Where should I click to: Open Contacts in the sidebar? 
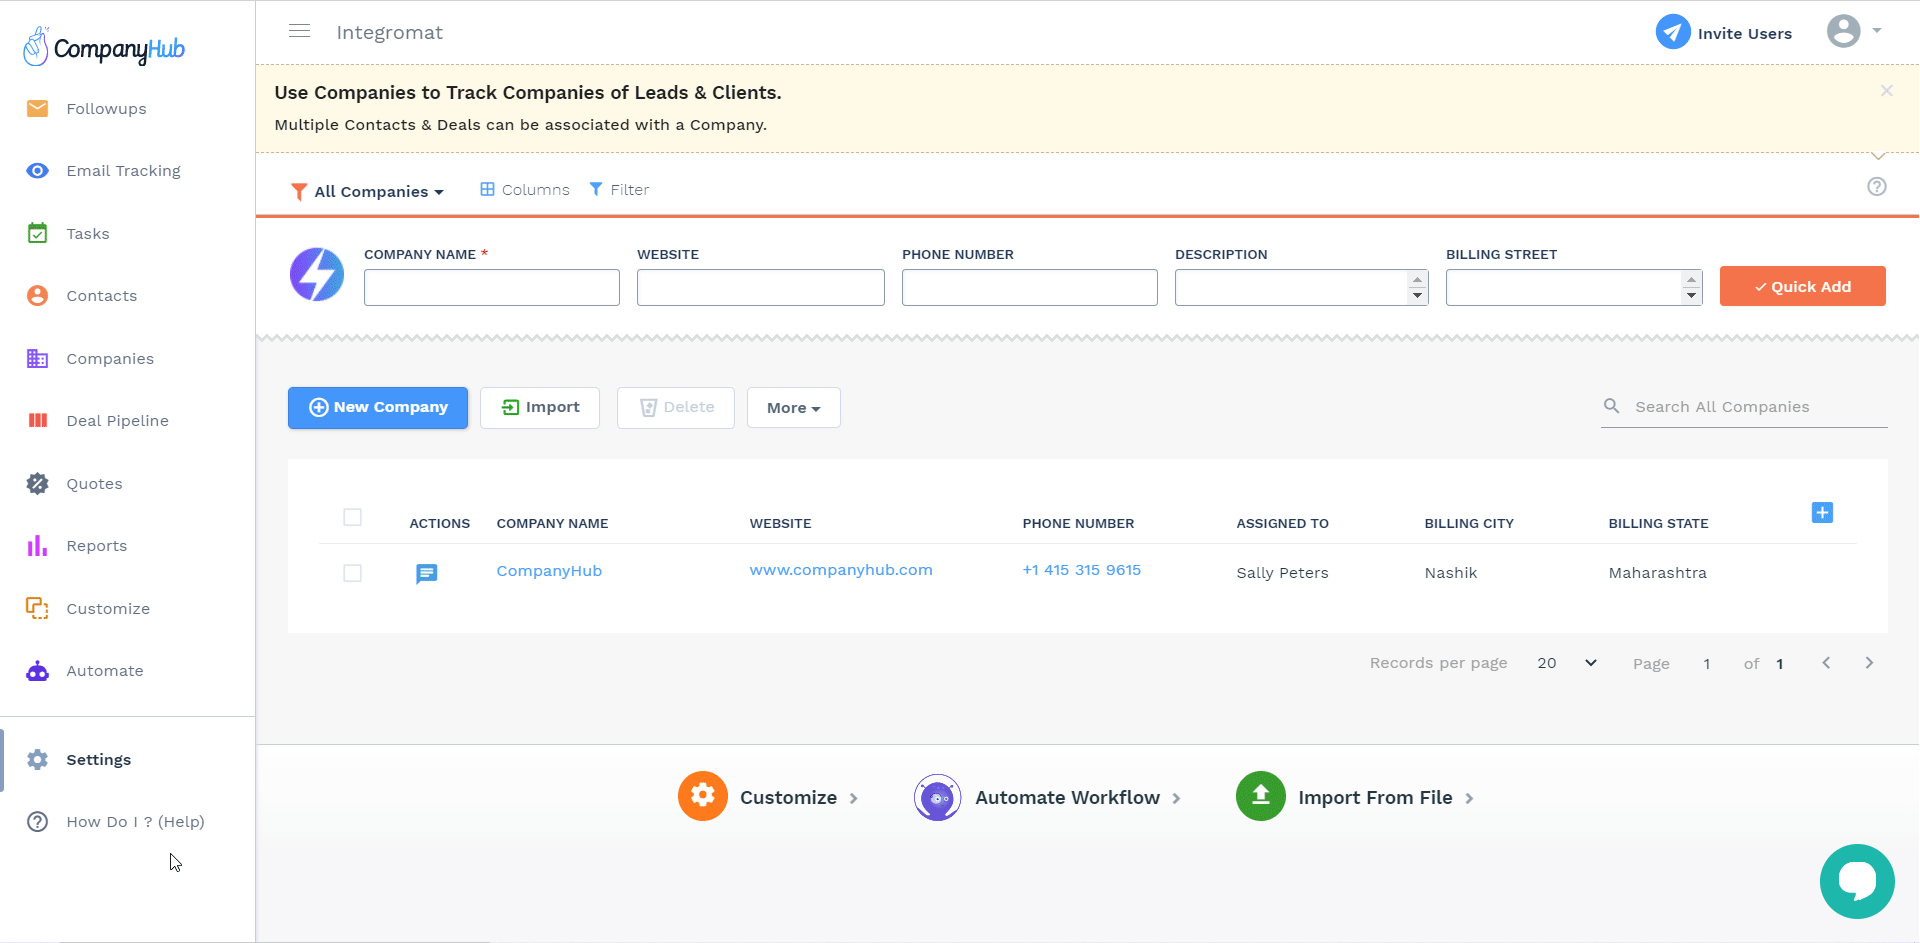point(101,296)
